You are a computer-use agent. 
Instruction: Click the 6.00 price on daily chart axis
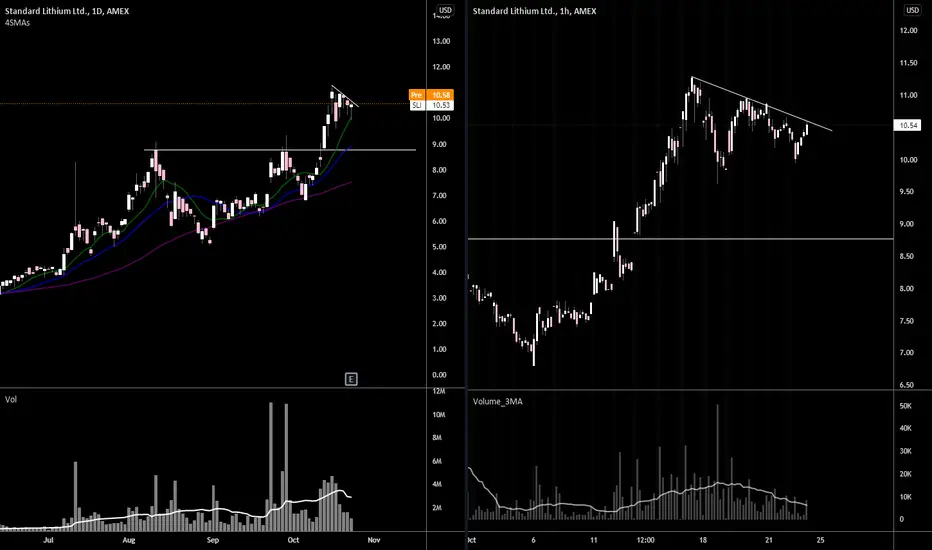[439, 221]
